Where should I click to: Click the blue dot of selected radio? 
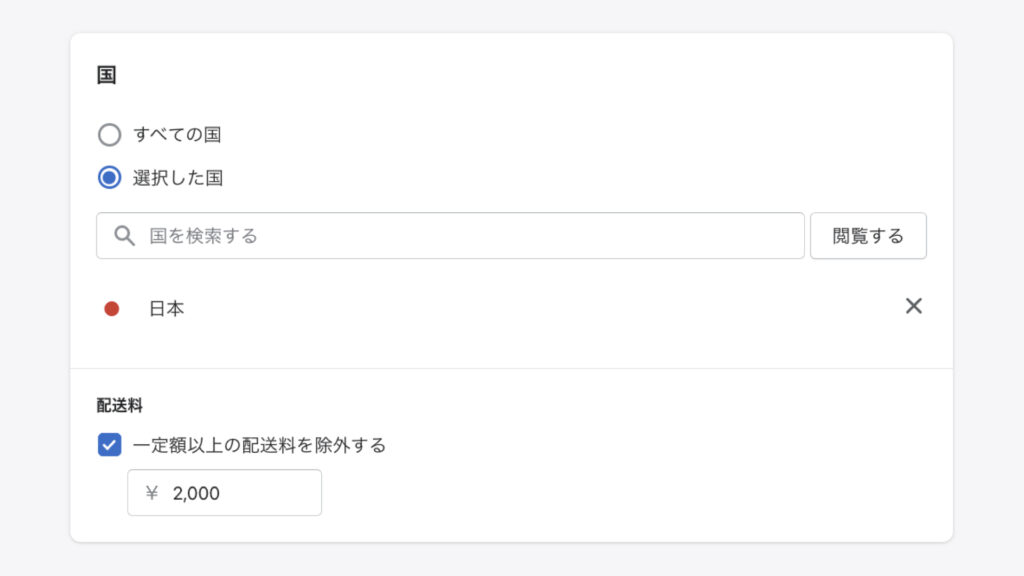coord(109,178)
